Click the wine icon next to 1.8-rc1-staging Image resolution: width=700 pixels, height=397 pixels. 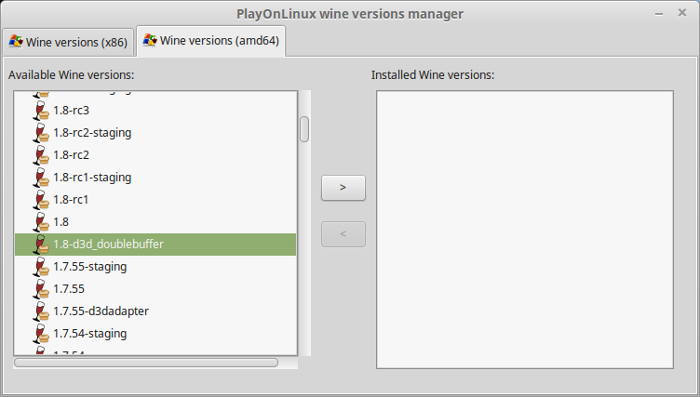click(x=41, y=177)
